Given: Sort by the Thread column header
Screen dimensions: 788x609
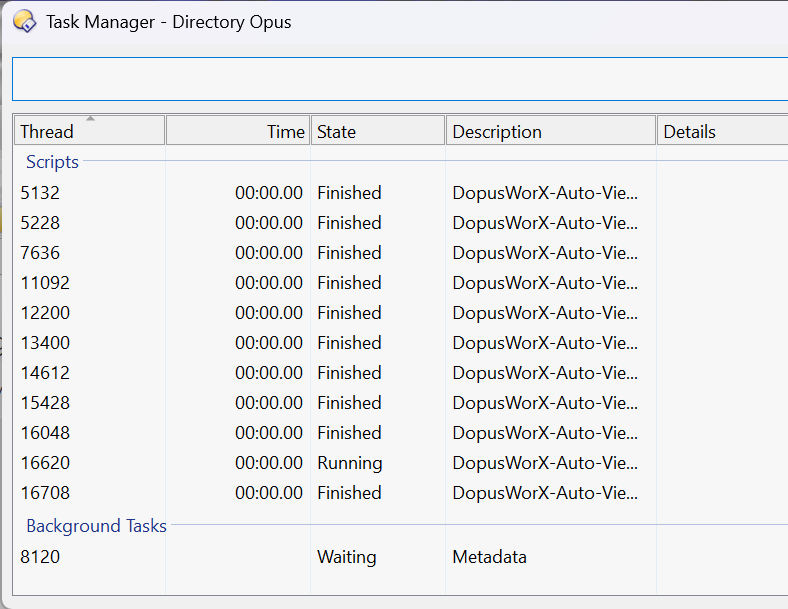Looking at the screenshot, I should point(89,131).
